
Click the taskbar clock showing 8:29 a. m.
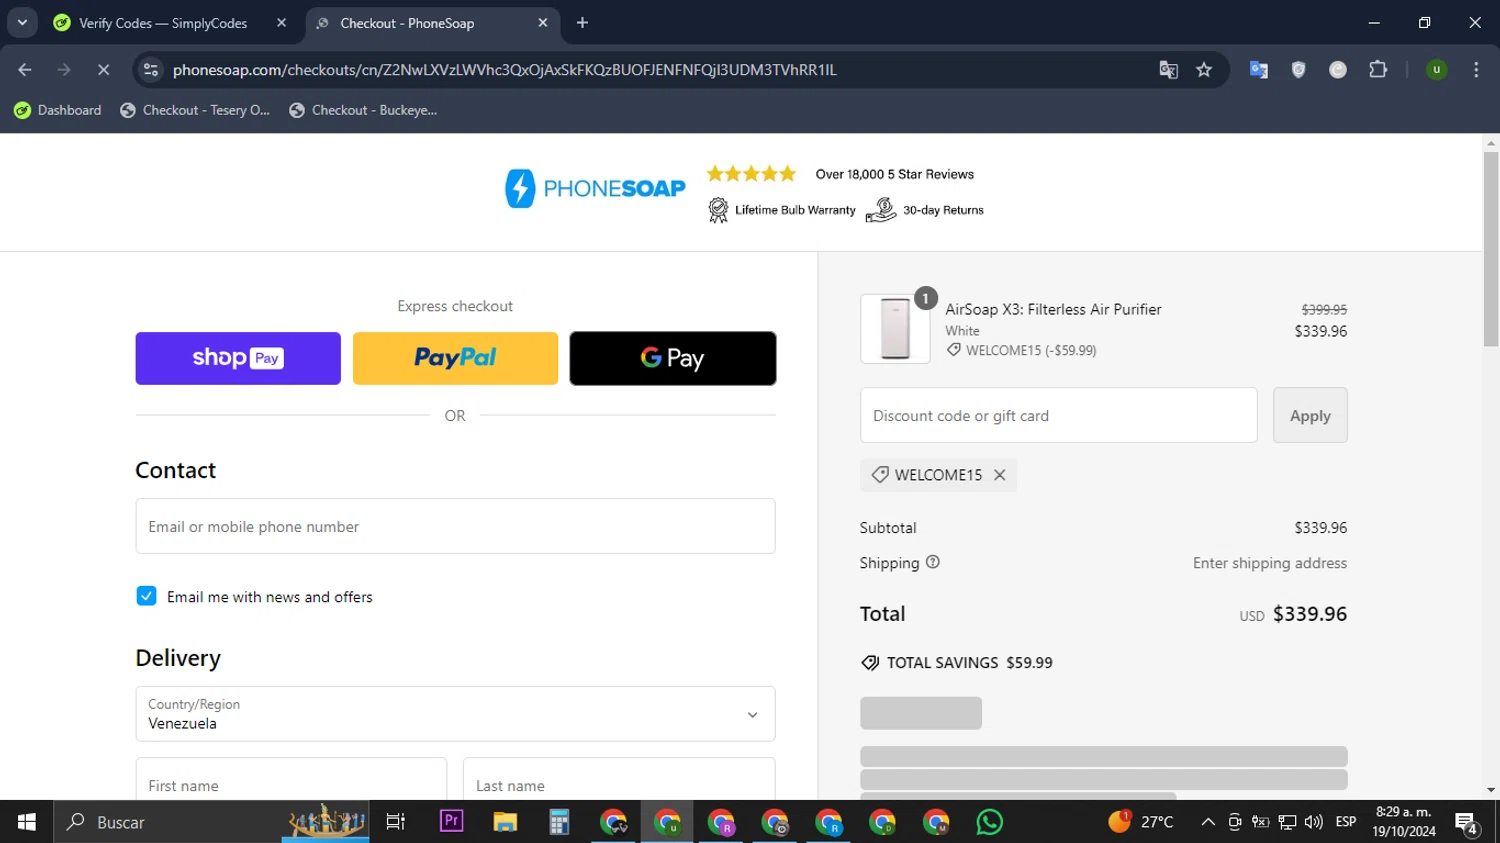tap(1404, 822)
